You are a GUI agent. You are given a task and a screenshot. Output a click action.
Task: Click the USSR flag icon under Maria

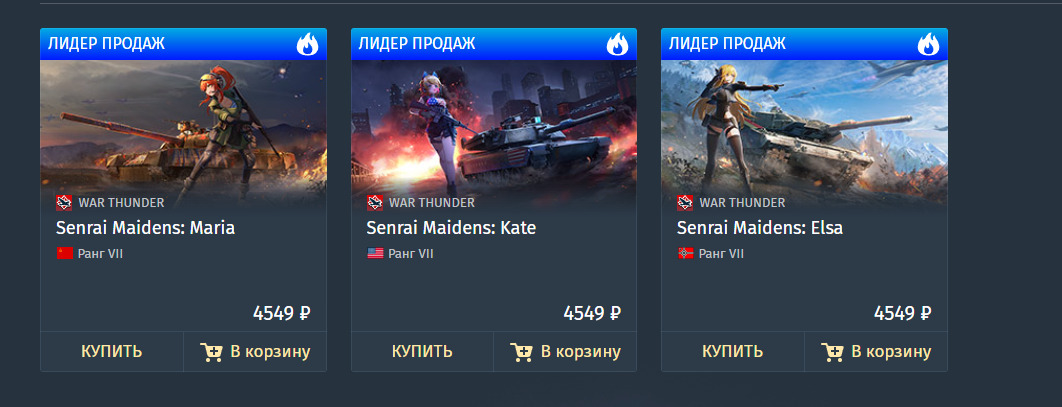[x=64, y=254]
